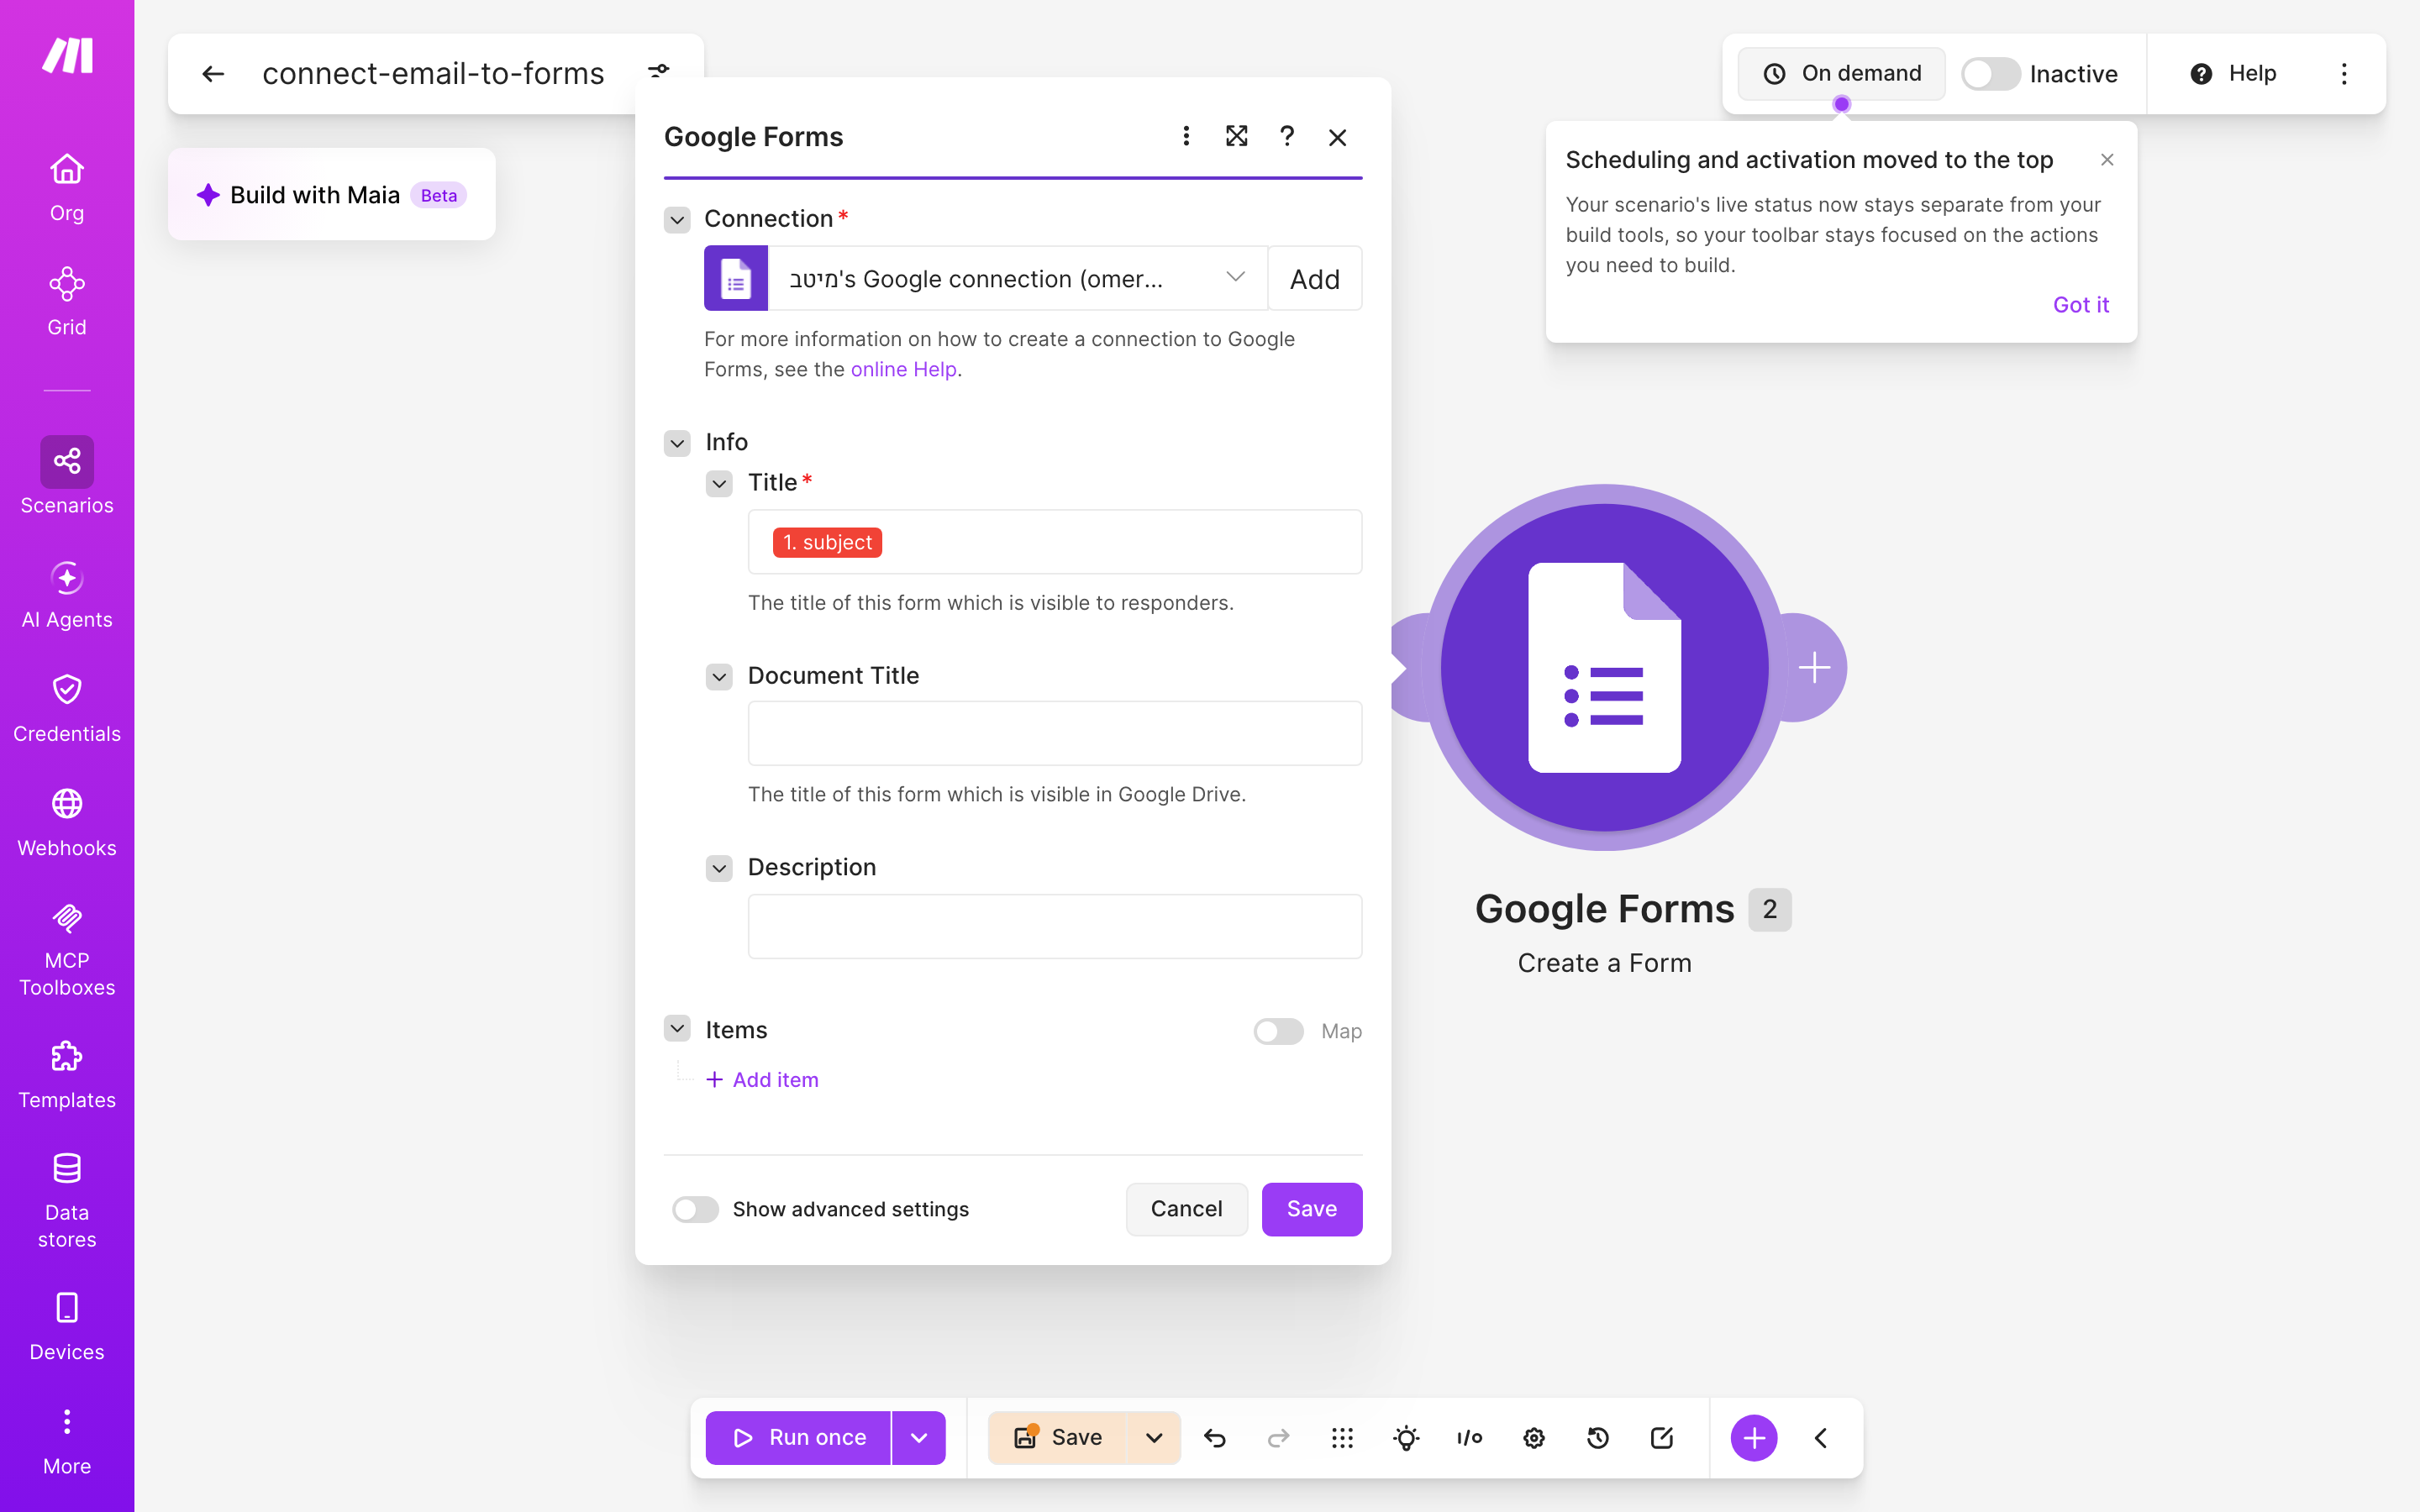Toggle the scenario Inactive switch

(1990, 74)
